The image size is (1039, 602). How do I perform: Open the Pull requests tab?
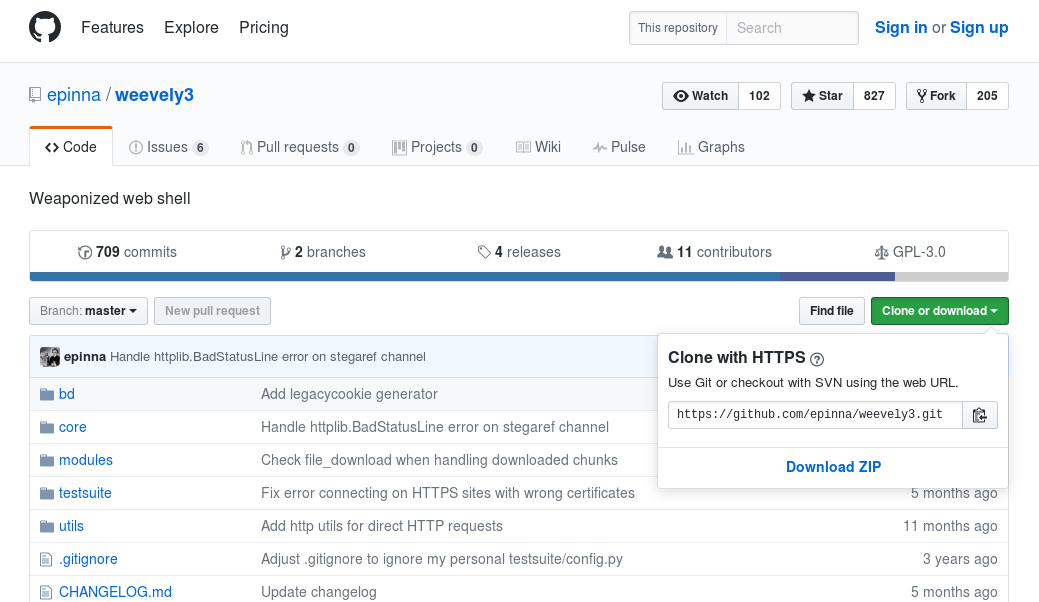[x=300, y=147]
